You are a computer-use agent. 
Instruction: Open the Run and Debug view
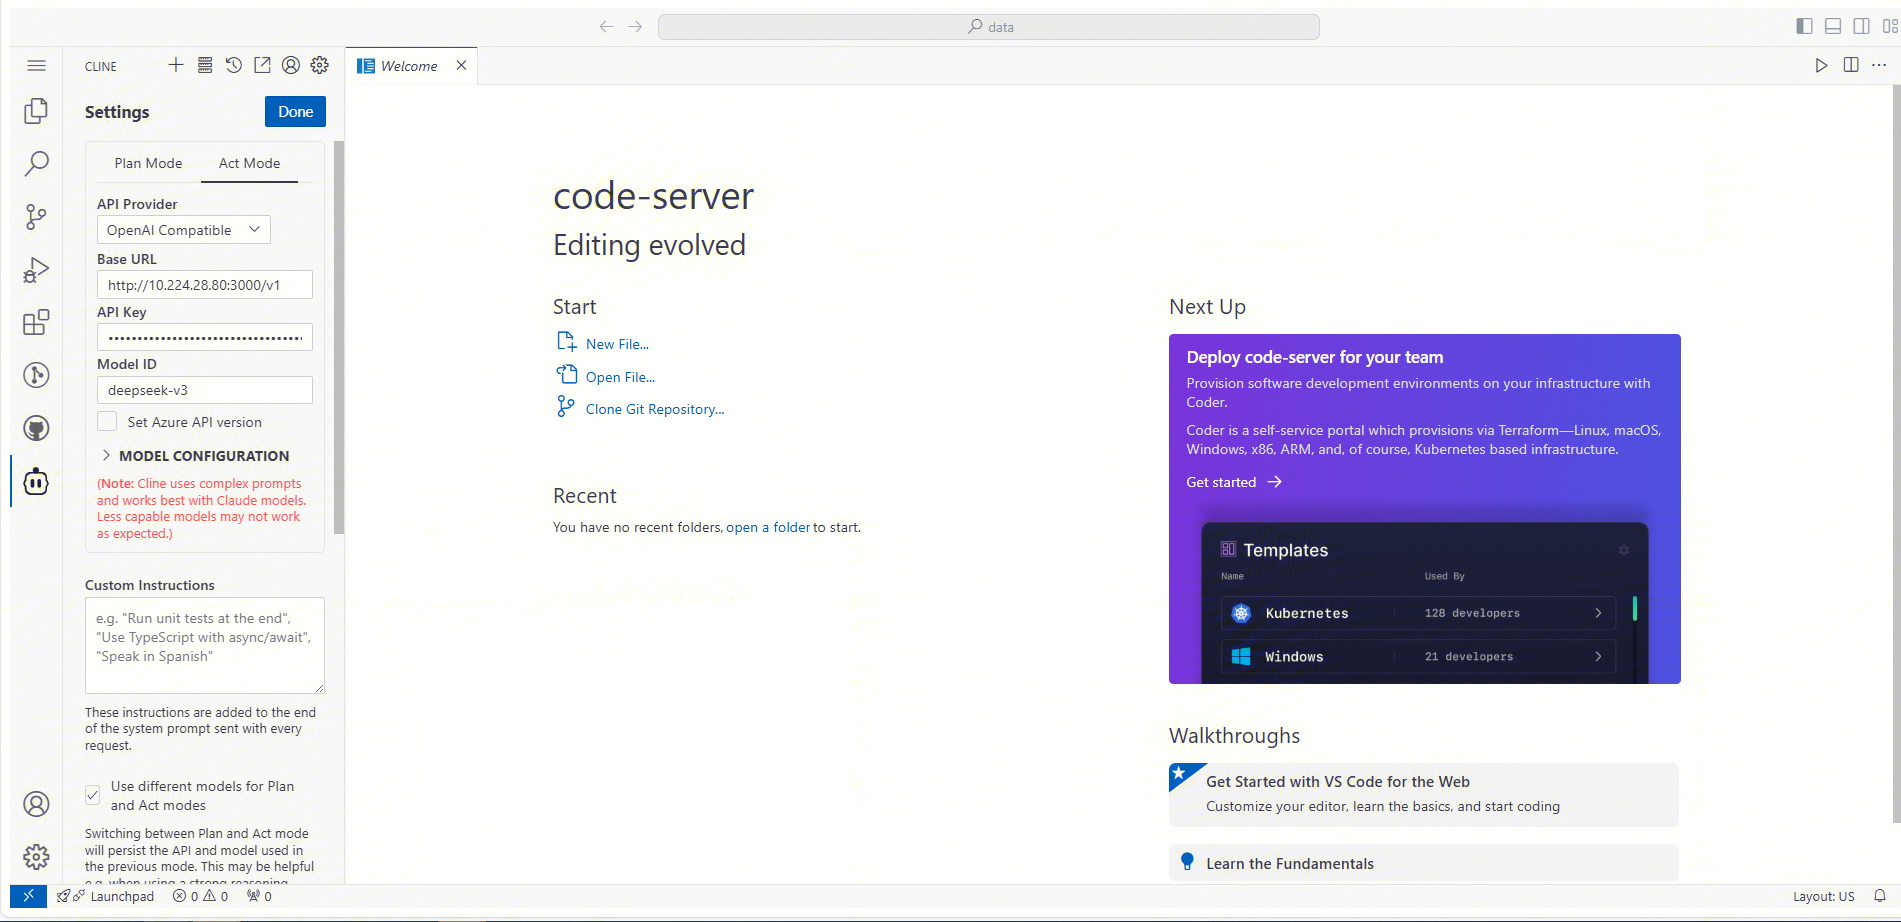click(36, 270)
